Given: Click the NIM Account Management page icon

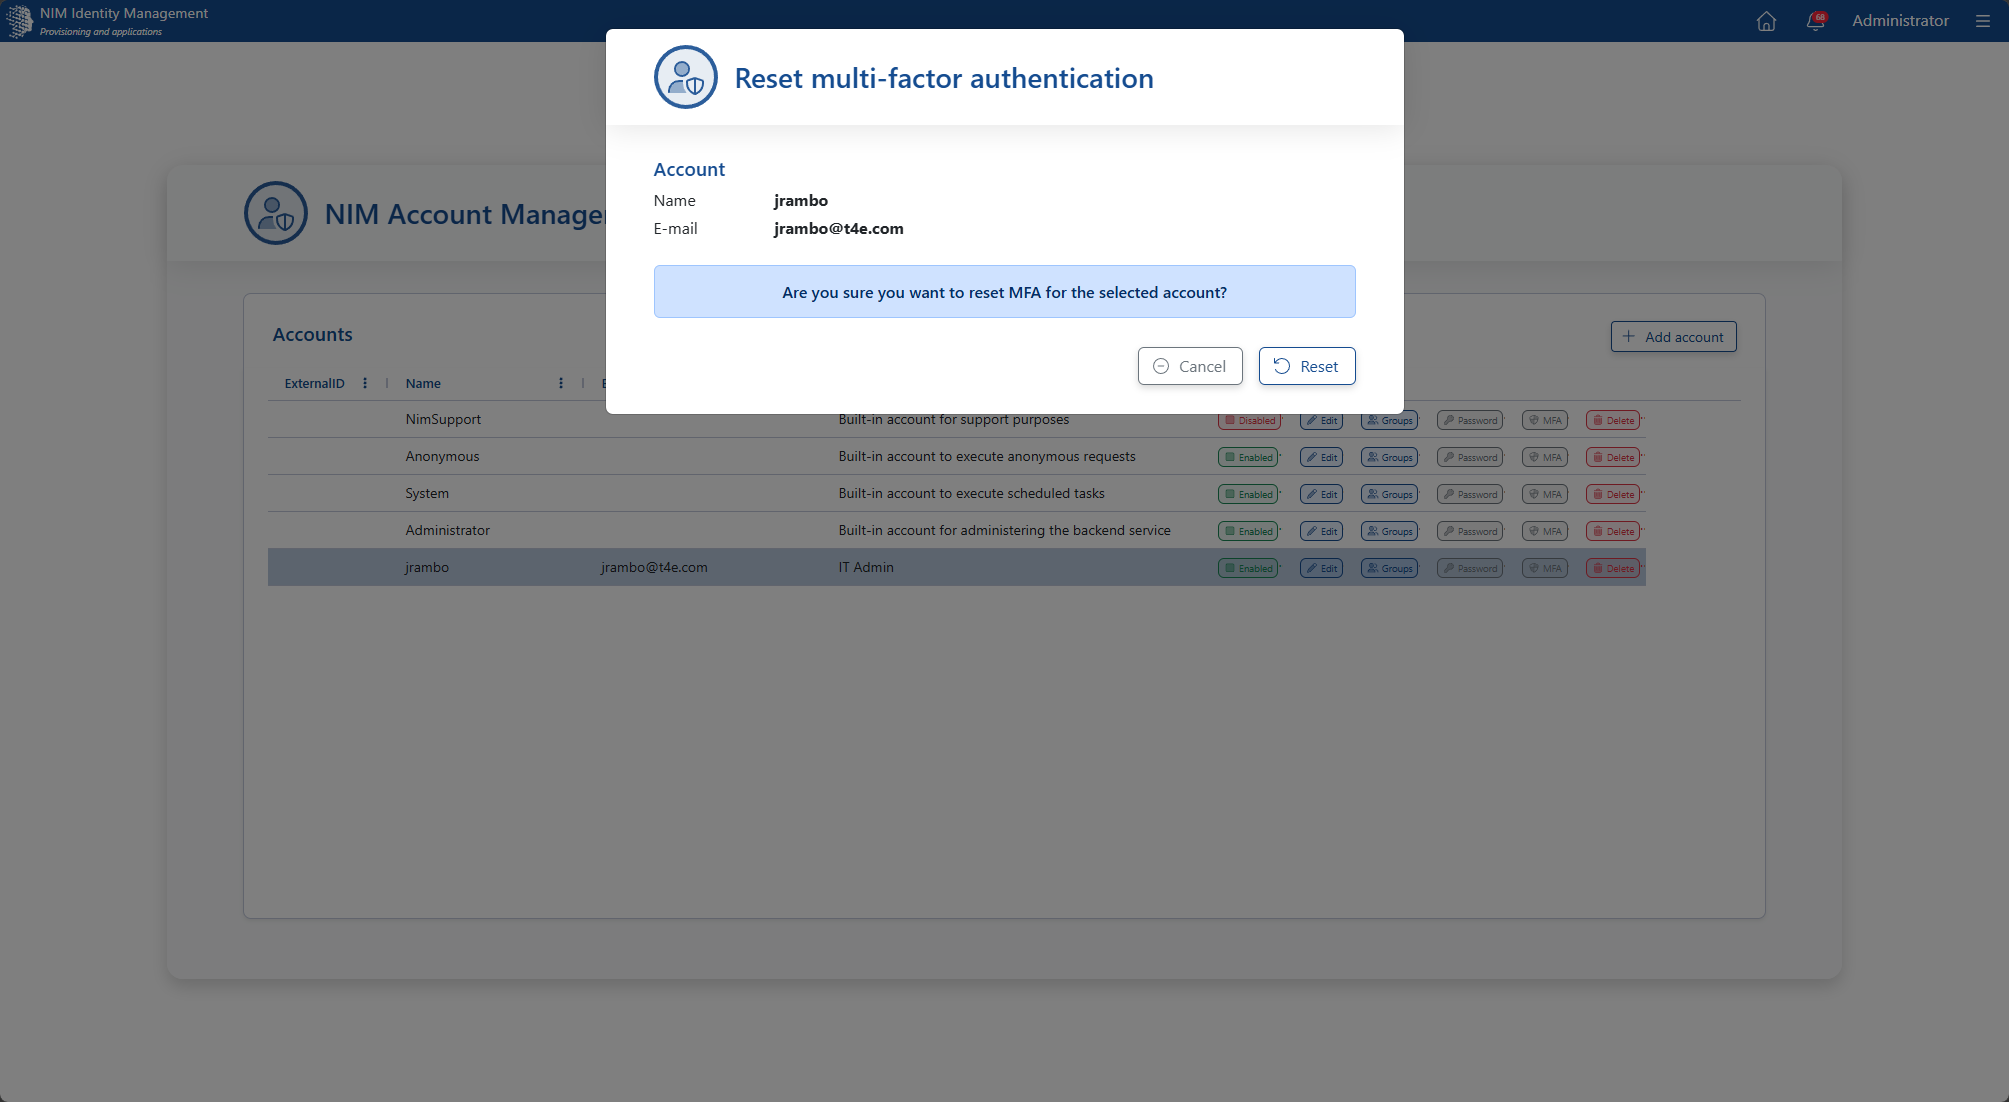Looking at the screenshot, I should click(276, 213).
